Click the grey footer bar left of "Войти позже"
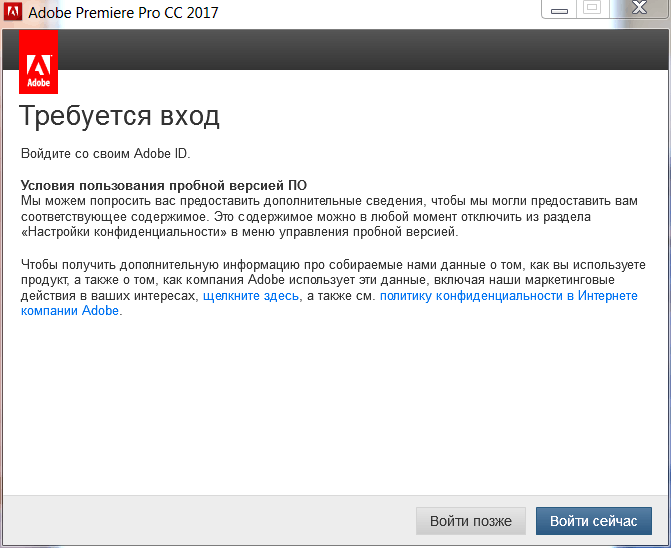671x548 pixels. point(200,521)
